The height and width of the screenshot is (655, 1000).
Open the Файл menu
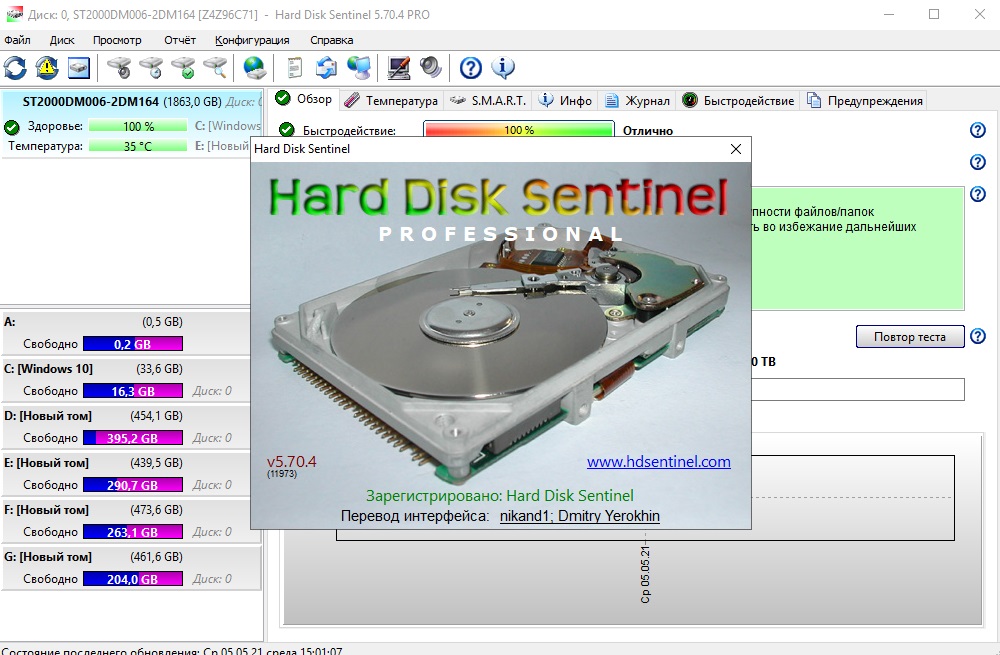coord(18,40)
